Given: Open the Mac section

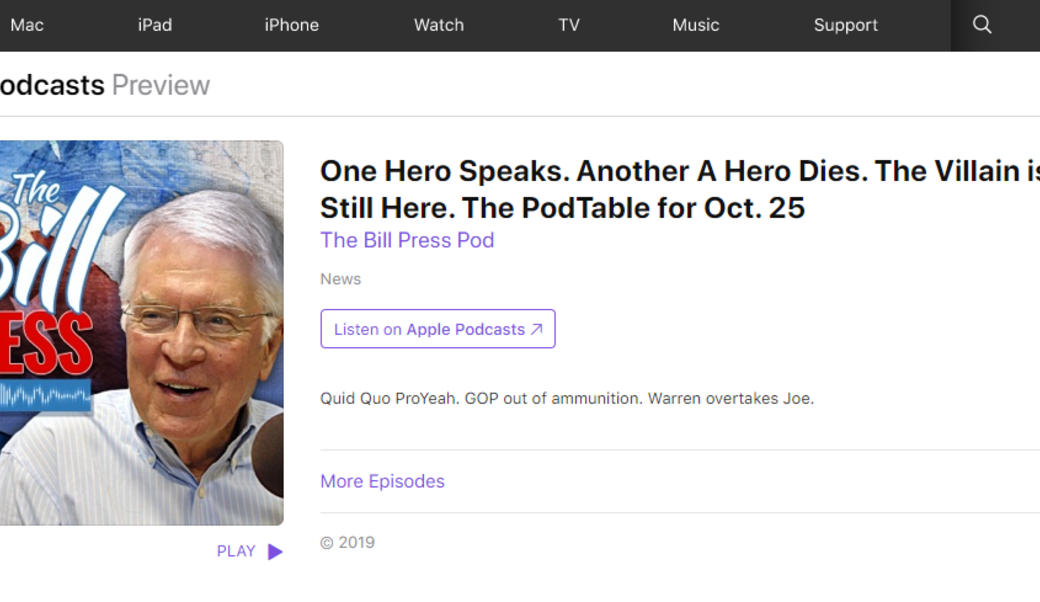Looking at the screenshot, I should point(26,25).
